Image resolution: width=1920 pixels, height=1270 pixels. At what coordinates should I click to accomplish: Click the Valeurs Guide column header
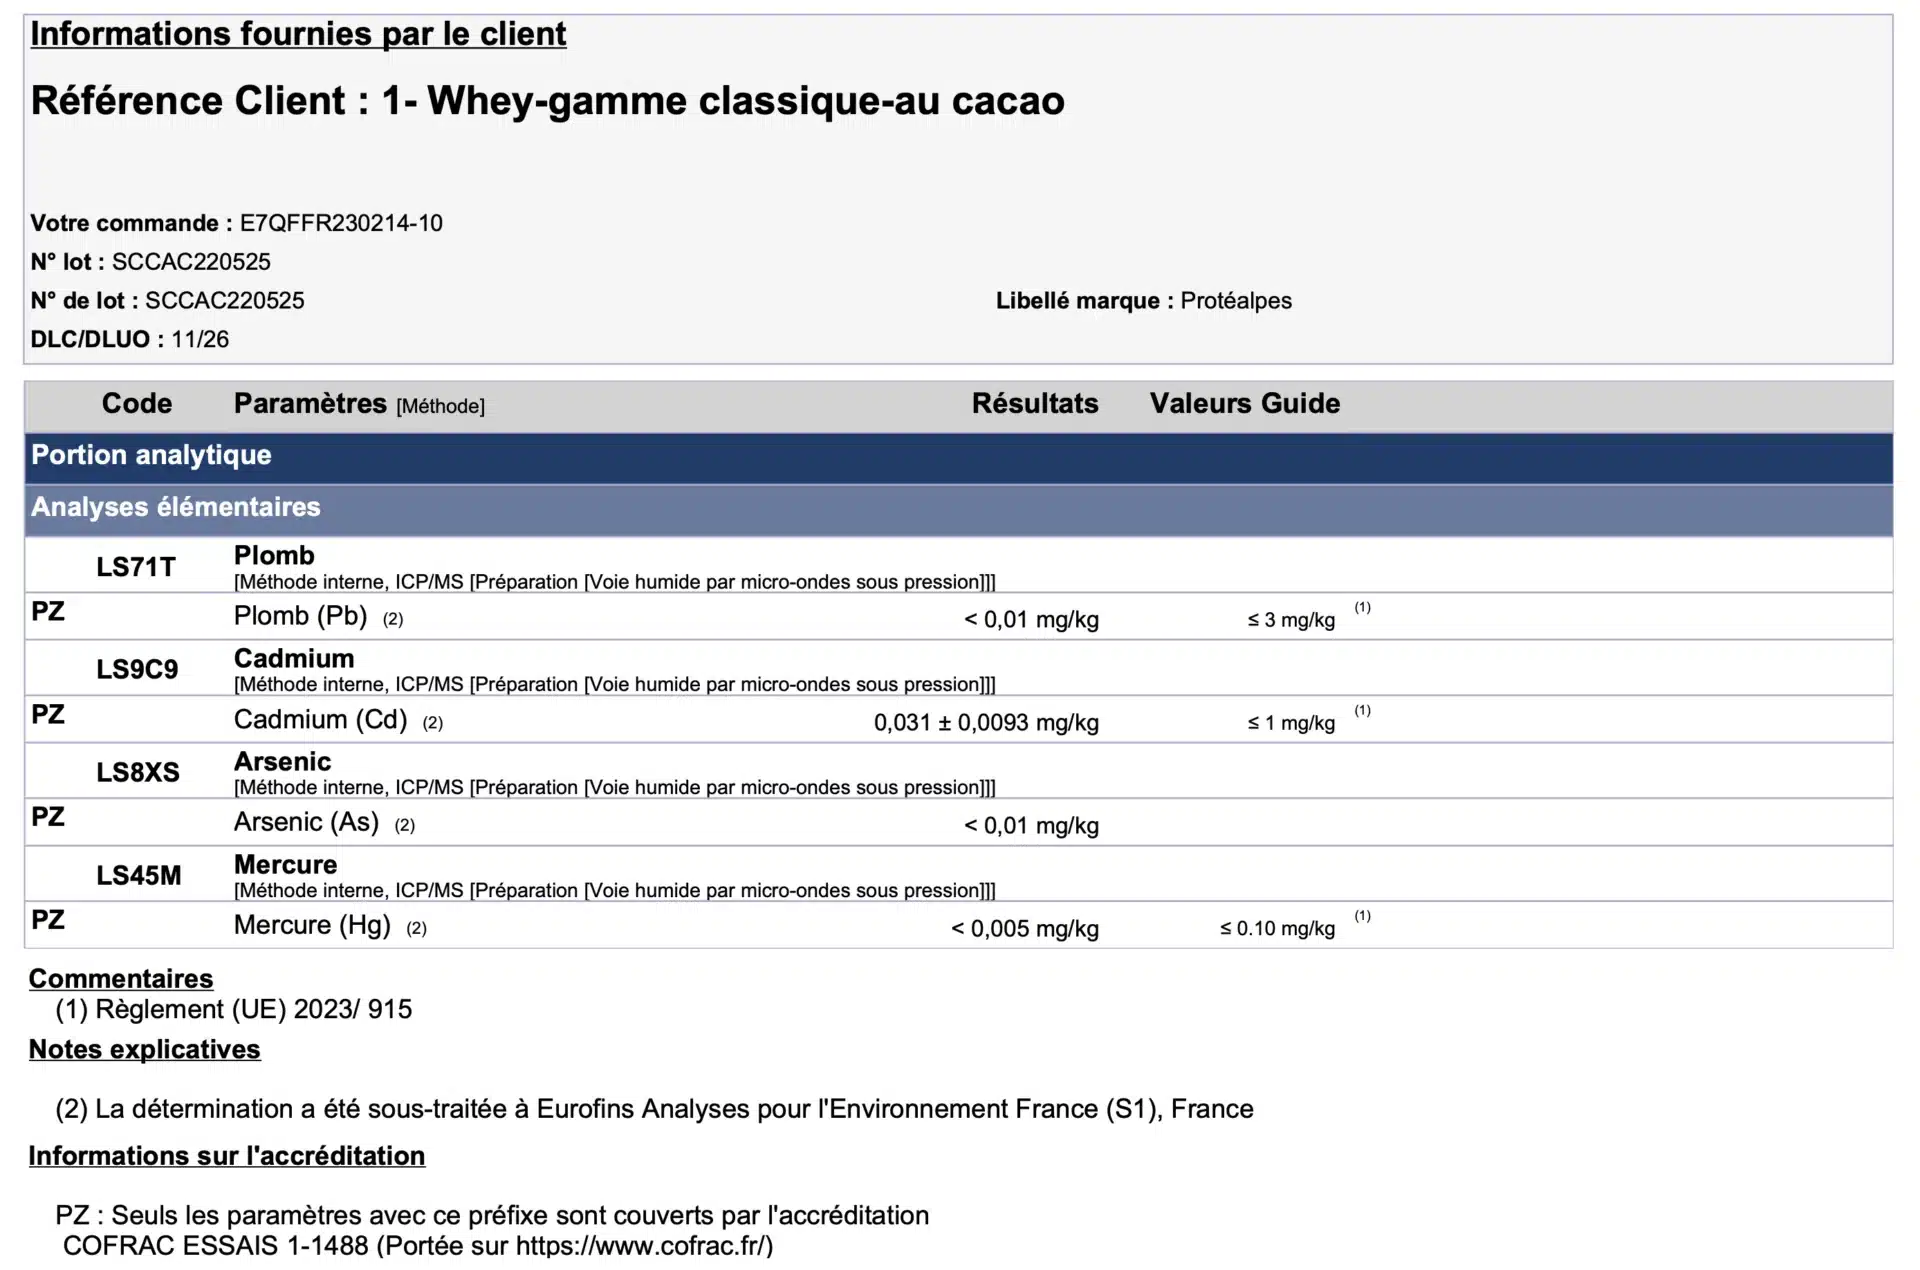point(1245,404)
